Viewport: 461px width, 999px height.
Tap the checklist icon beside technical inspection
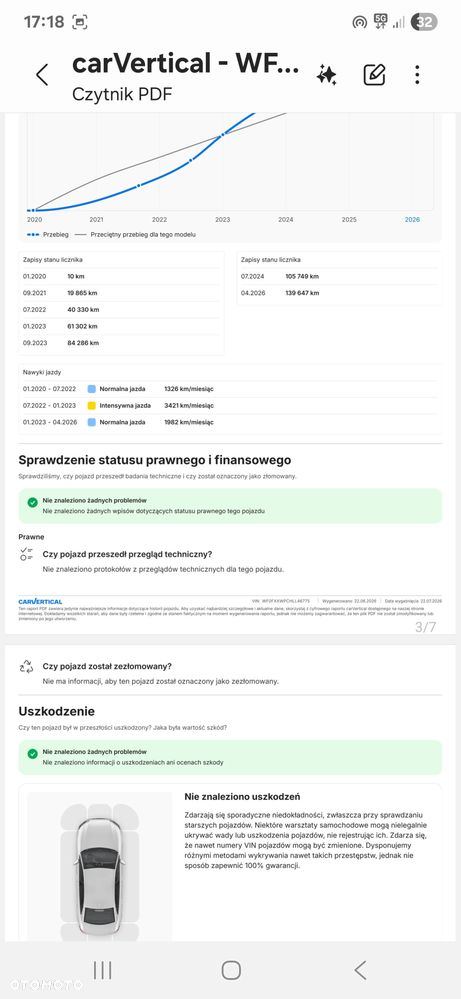tap(26, 554)
